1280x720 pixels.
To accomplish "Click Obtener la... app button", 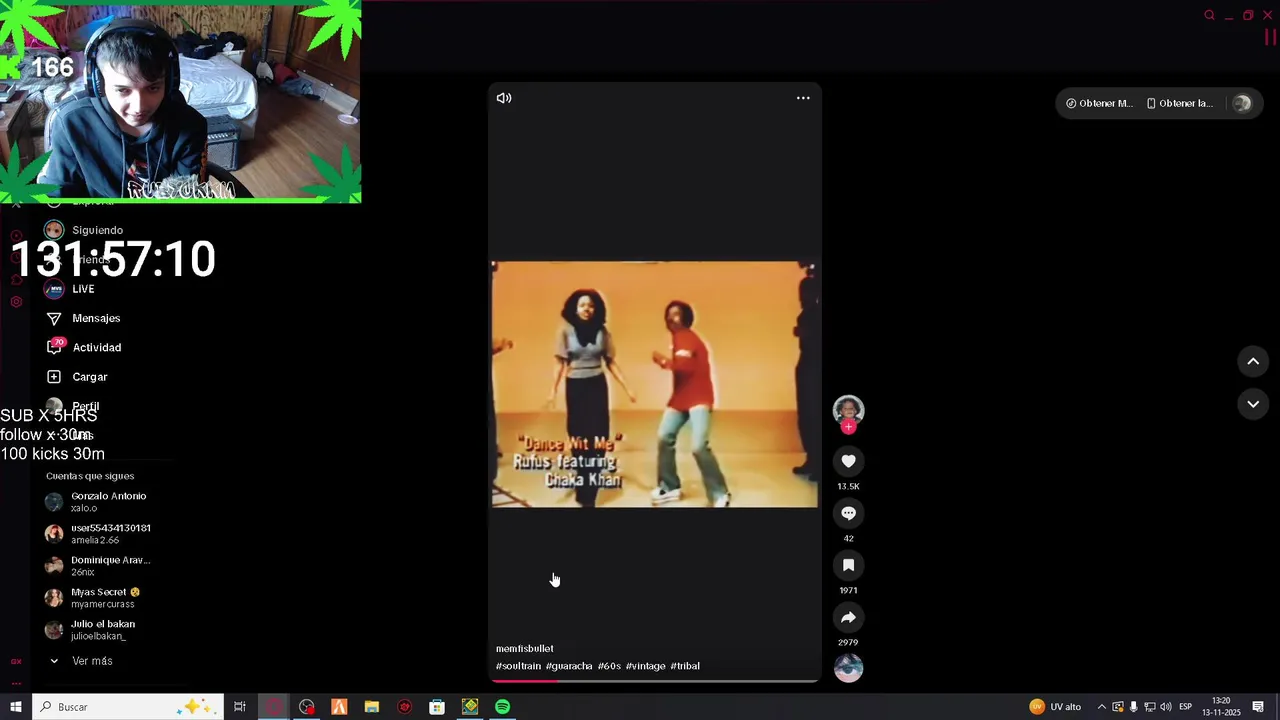I will tap(1180, 103).
